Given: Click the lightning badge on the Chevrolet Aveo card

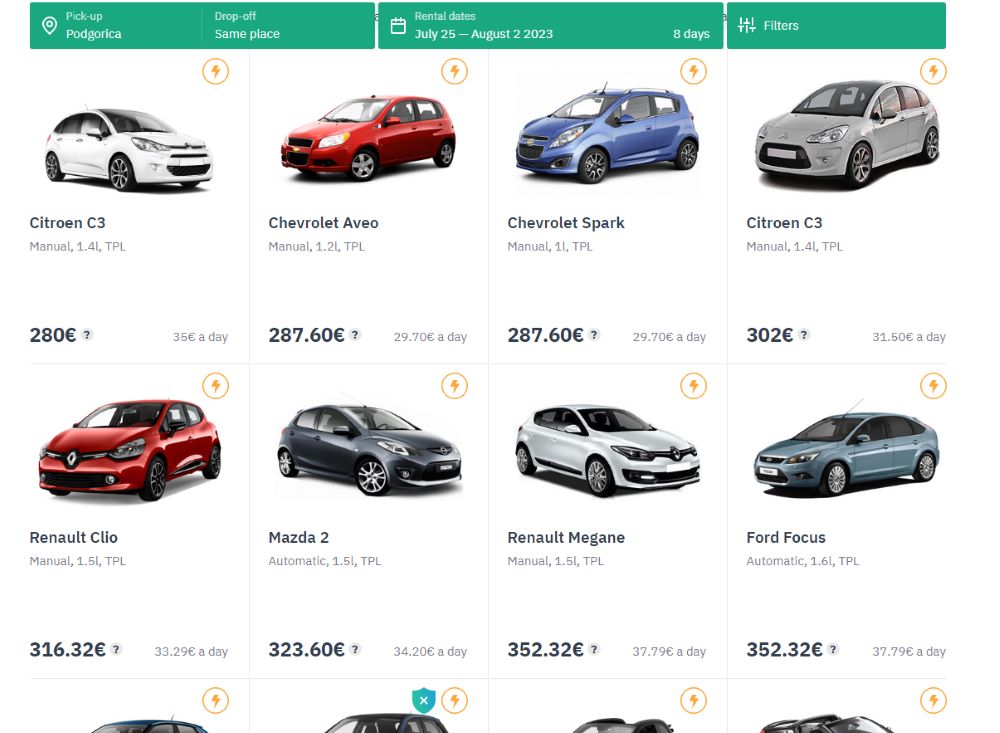Looking at the screenshot, I should coord(455,71).
